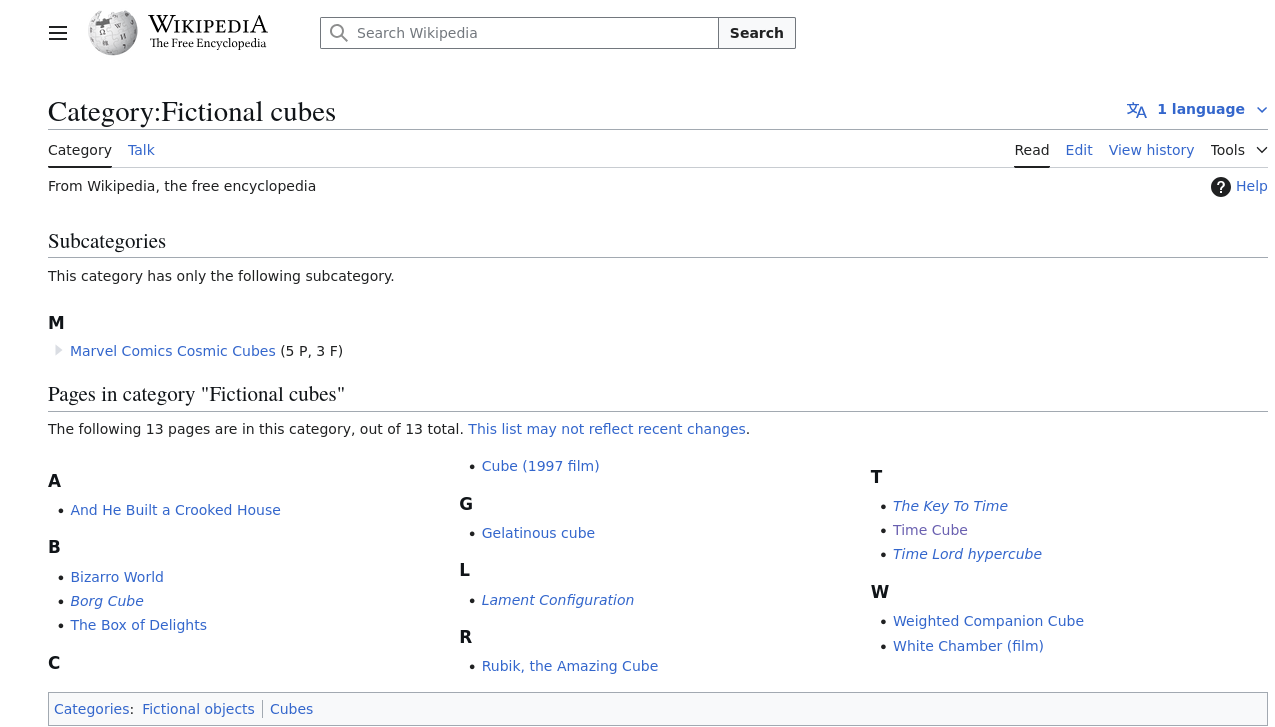Open the Bizarro World article

(x=117, y=577)
